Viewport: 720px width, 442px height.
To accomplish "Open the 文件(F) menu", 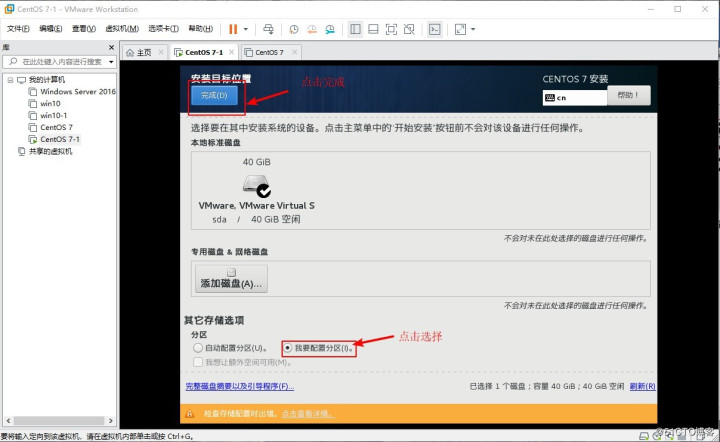I will [18, 28].
